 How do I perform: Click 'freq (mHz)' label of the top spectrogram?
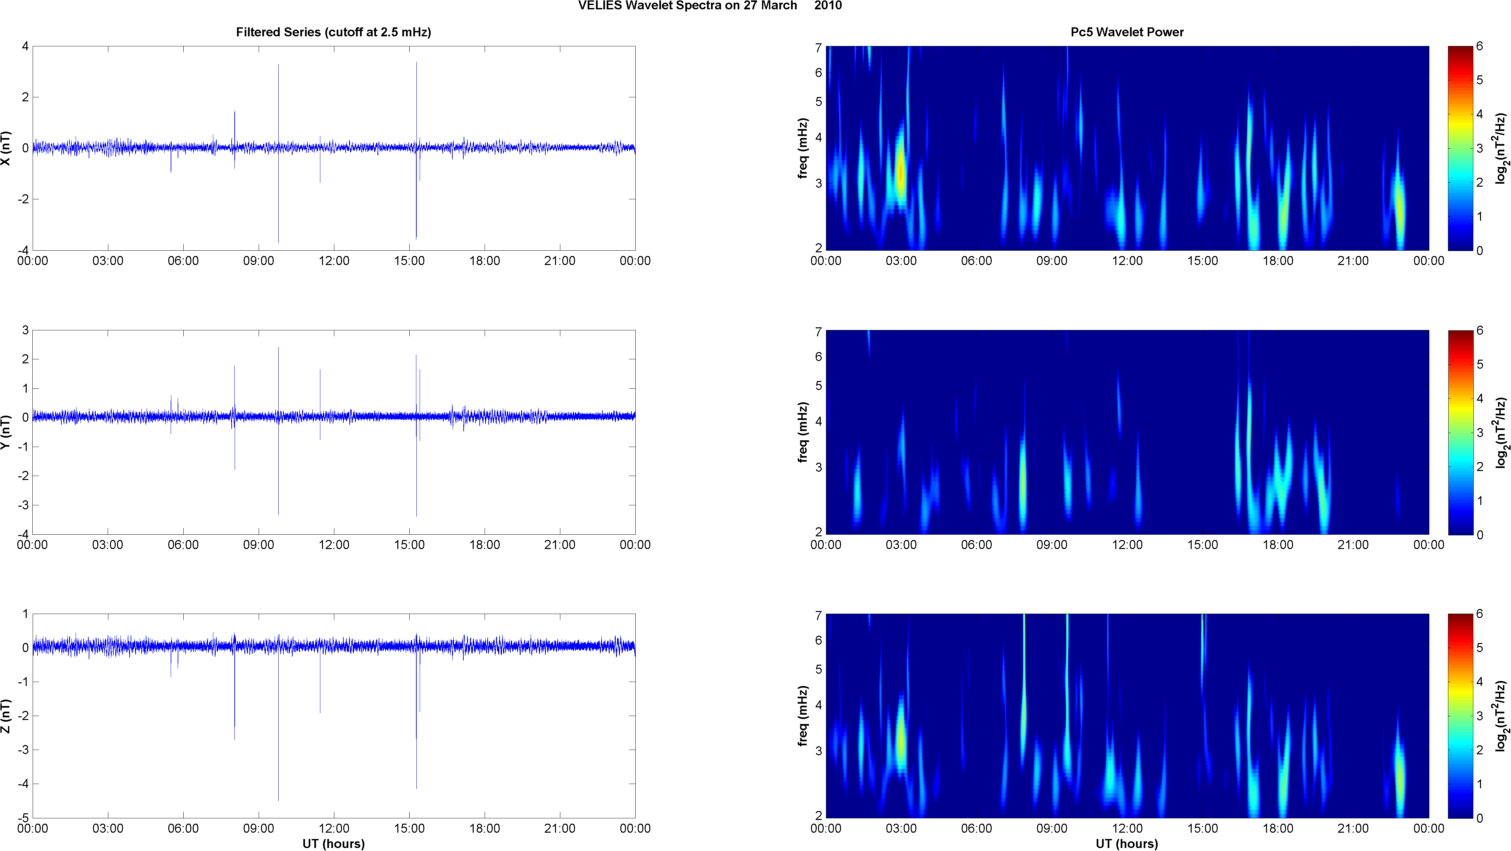pyautogui.click(x=803, y=148)
